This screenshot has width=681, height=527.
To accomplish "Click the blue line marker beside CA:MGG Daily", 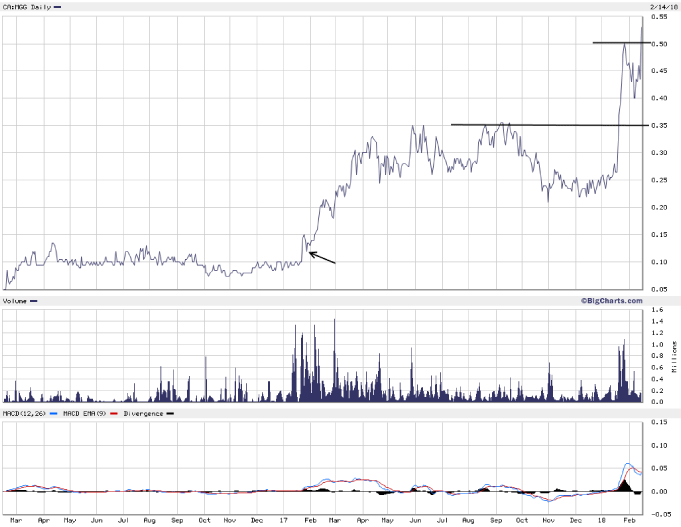I will (57, 8).
